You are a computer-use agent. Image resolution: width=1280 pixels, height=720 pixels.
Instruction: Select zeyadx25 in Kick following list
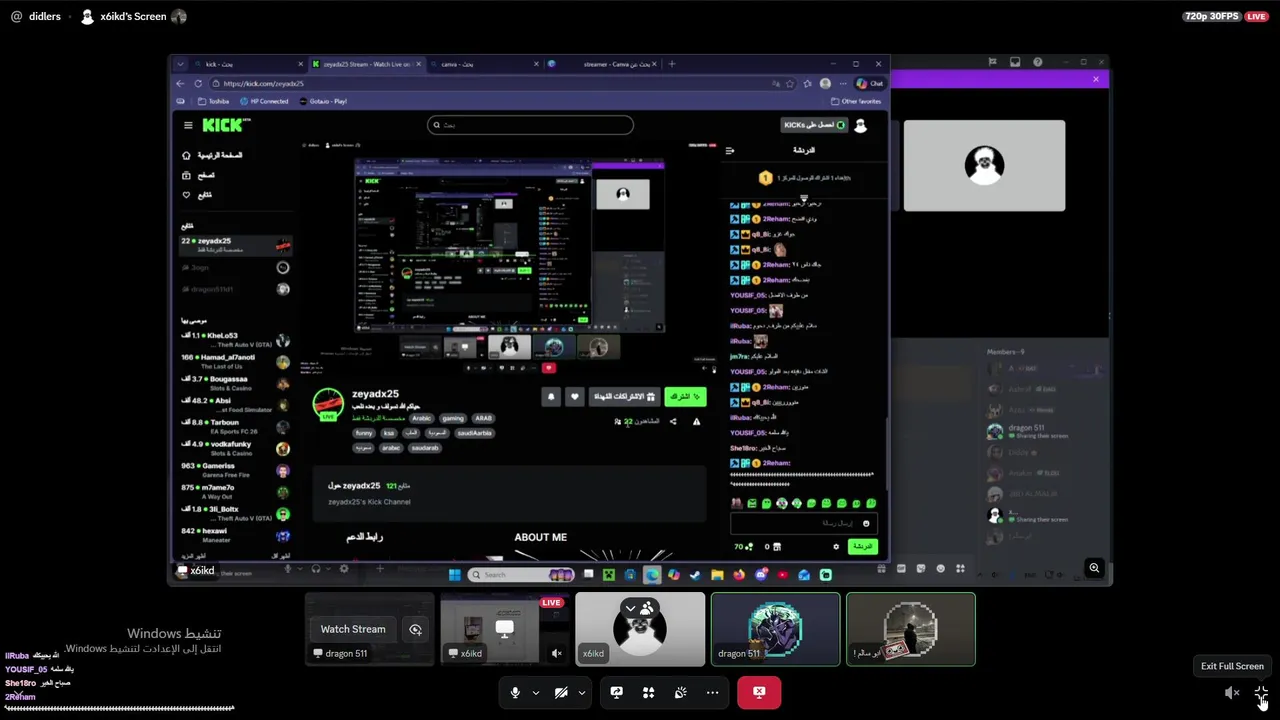coord(236,244)
